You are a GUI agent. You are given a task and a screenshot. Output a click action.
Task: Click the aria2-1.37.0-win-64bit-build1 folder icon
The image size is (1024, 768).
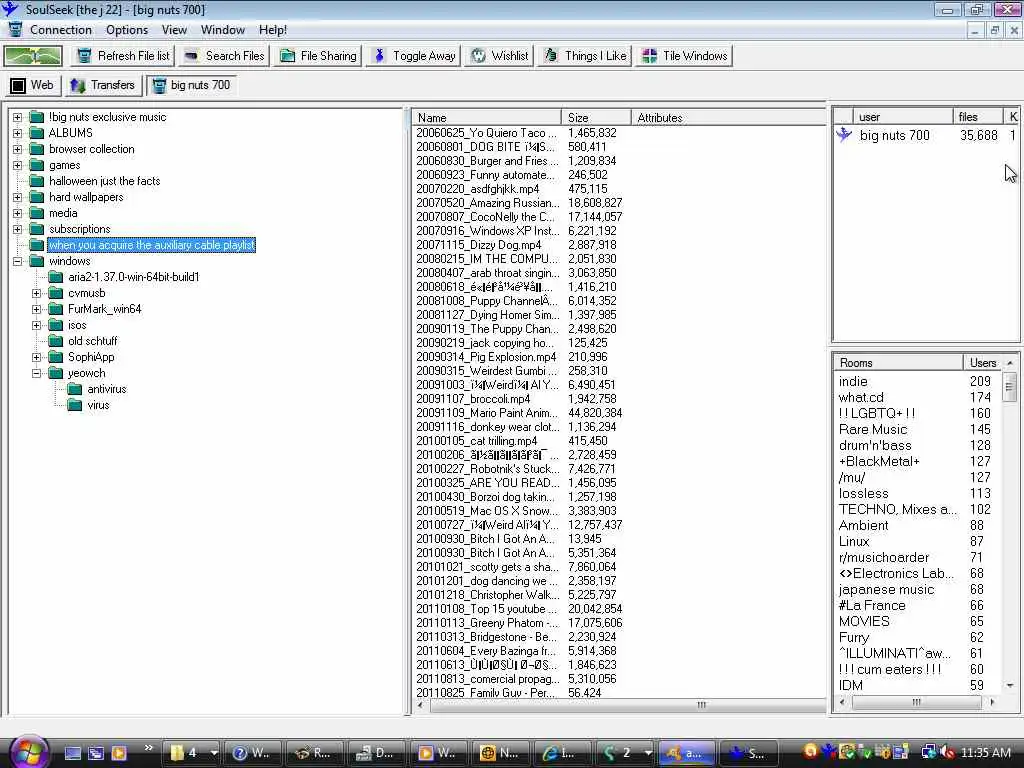[56, 277]
